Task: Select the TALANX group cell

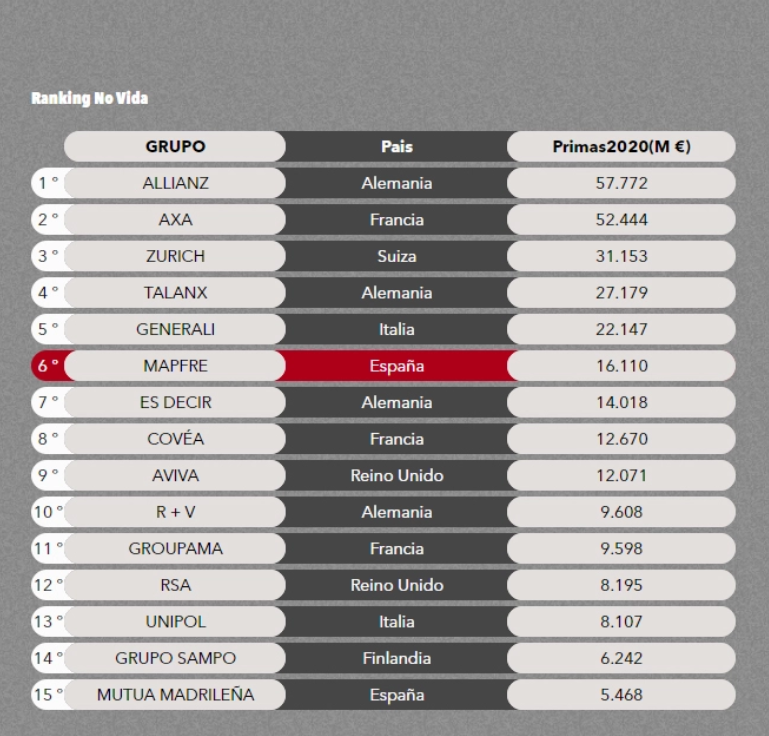Action: (x=175, y=293)
